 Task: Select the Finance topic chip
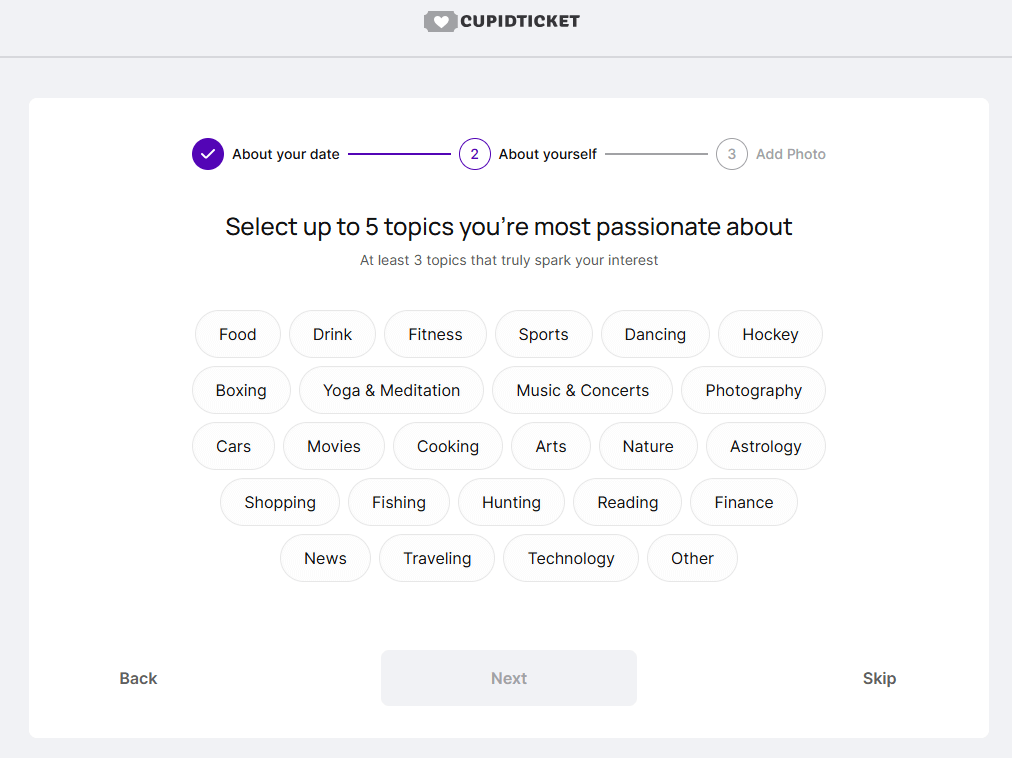[744, 502]
